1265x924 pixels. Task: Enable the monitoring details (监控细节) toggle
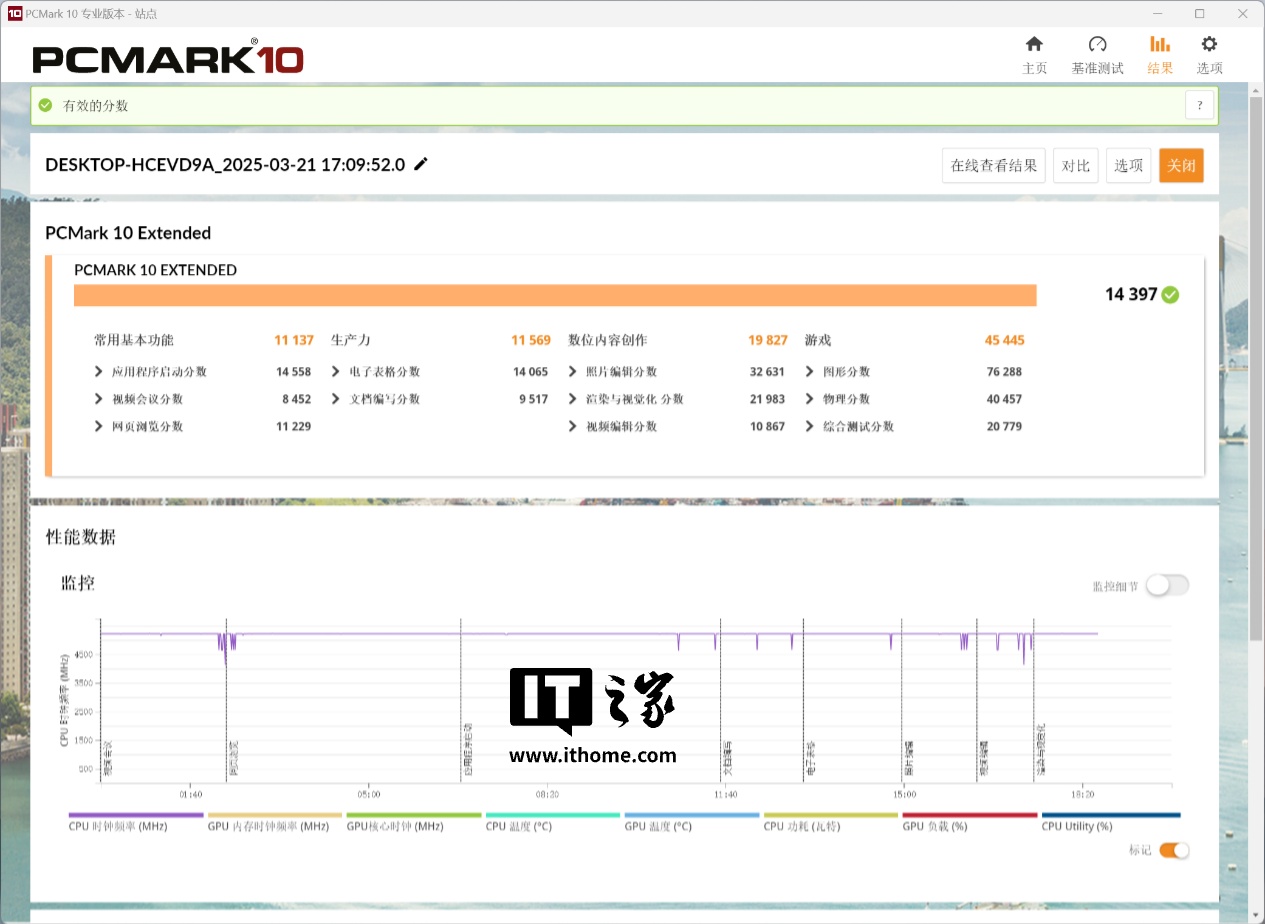[1167, 586]
